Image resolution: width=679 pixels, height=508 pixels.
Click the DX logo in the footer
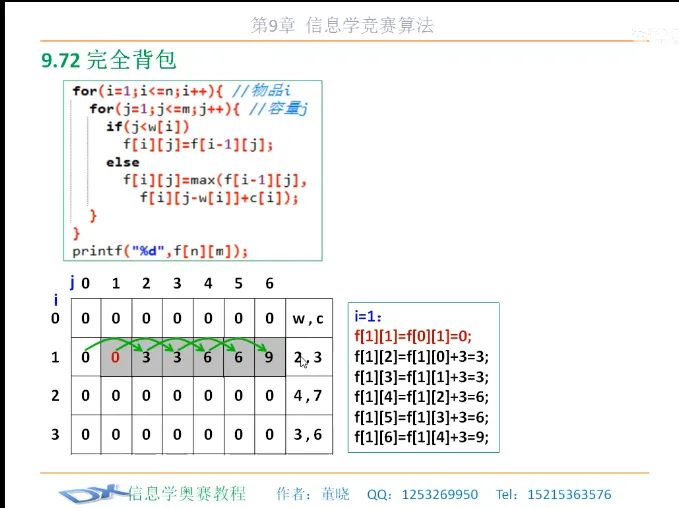[92, 494]
